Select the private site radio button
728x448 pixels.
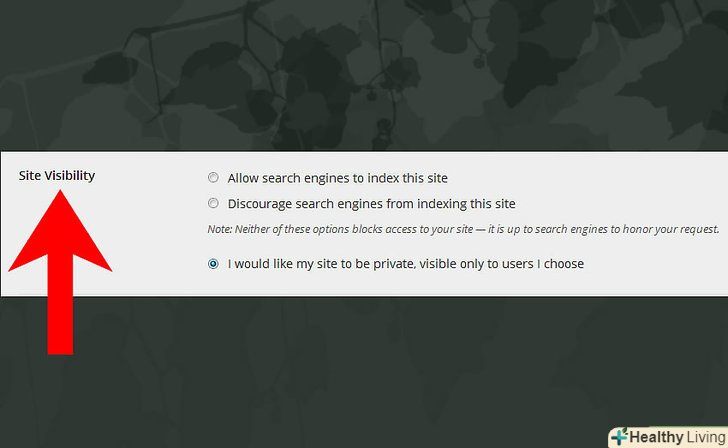[213, 264]
